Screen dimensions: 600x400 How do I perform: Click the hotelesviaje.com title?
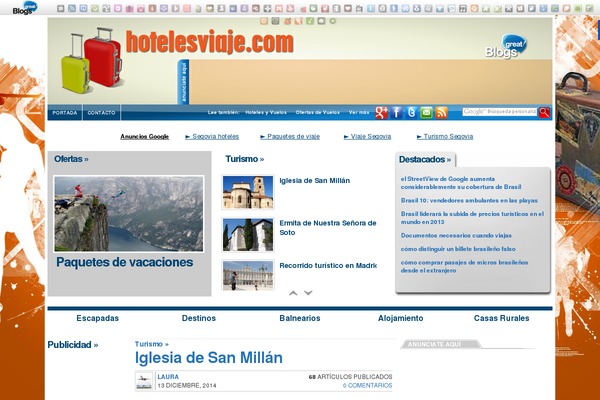[210, 42]
